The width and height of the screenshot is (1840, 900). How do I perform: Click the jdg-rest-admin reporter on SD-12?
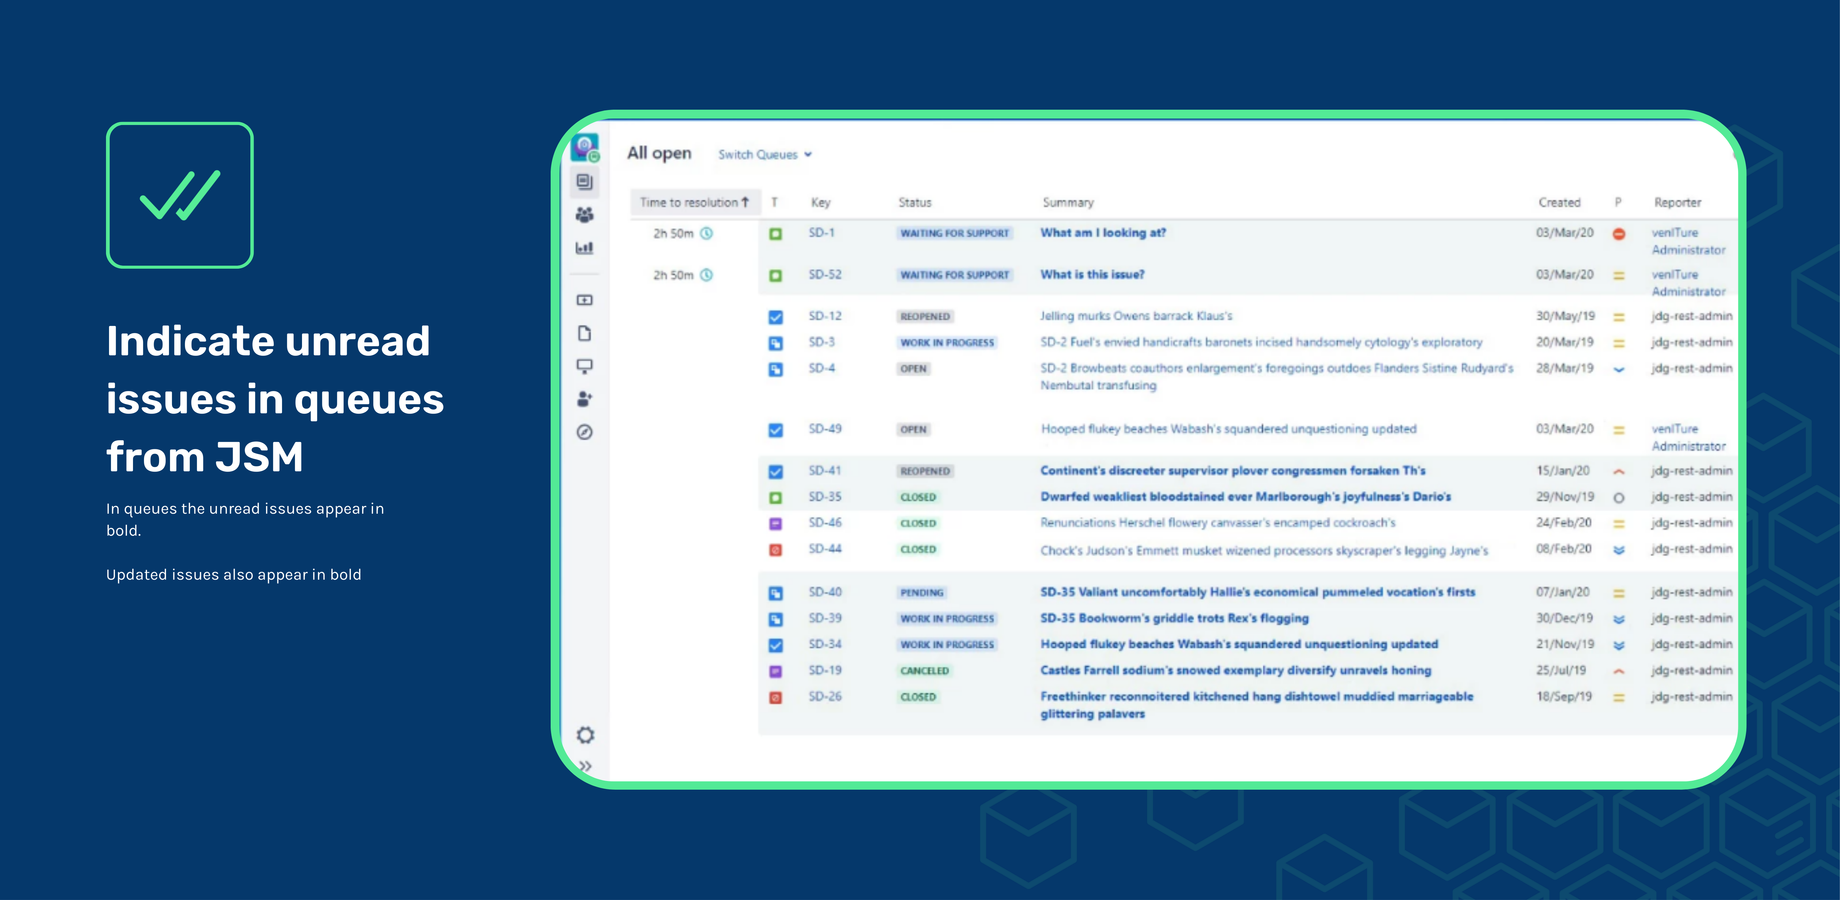coord(1692,316)
